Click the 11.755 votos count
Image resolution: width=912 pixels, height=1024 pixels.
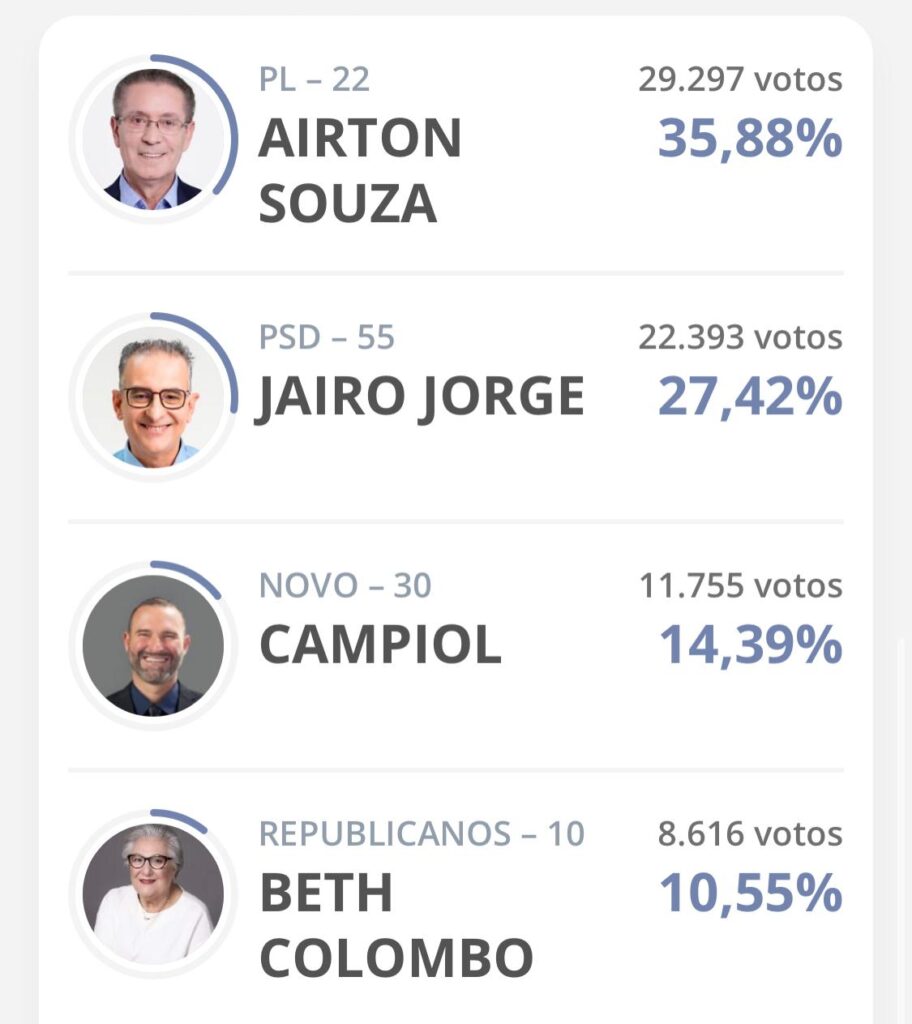point(740,586)
